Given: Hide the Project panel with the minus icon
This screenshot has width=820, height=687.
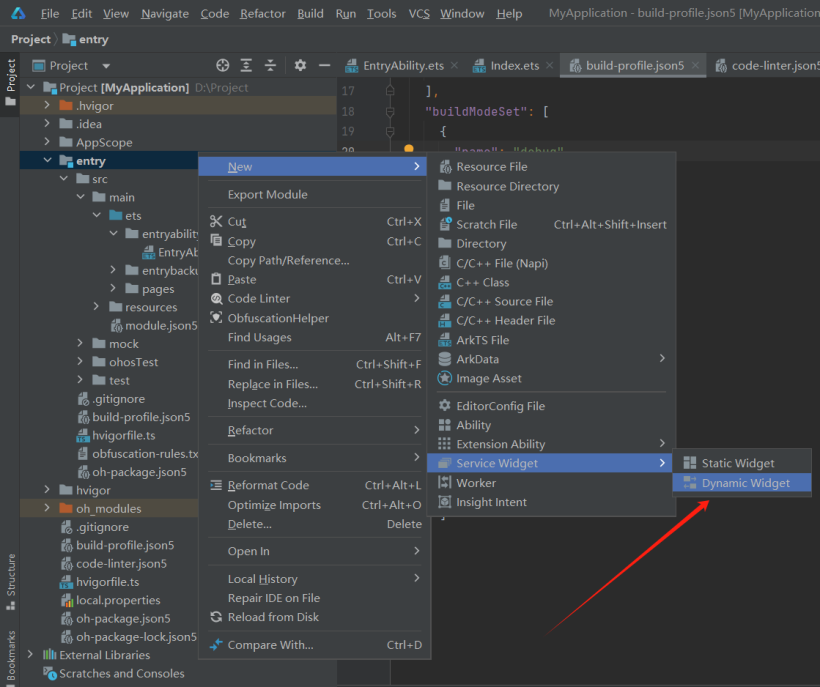Looking at the screenshot, I should pos(324,65).
